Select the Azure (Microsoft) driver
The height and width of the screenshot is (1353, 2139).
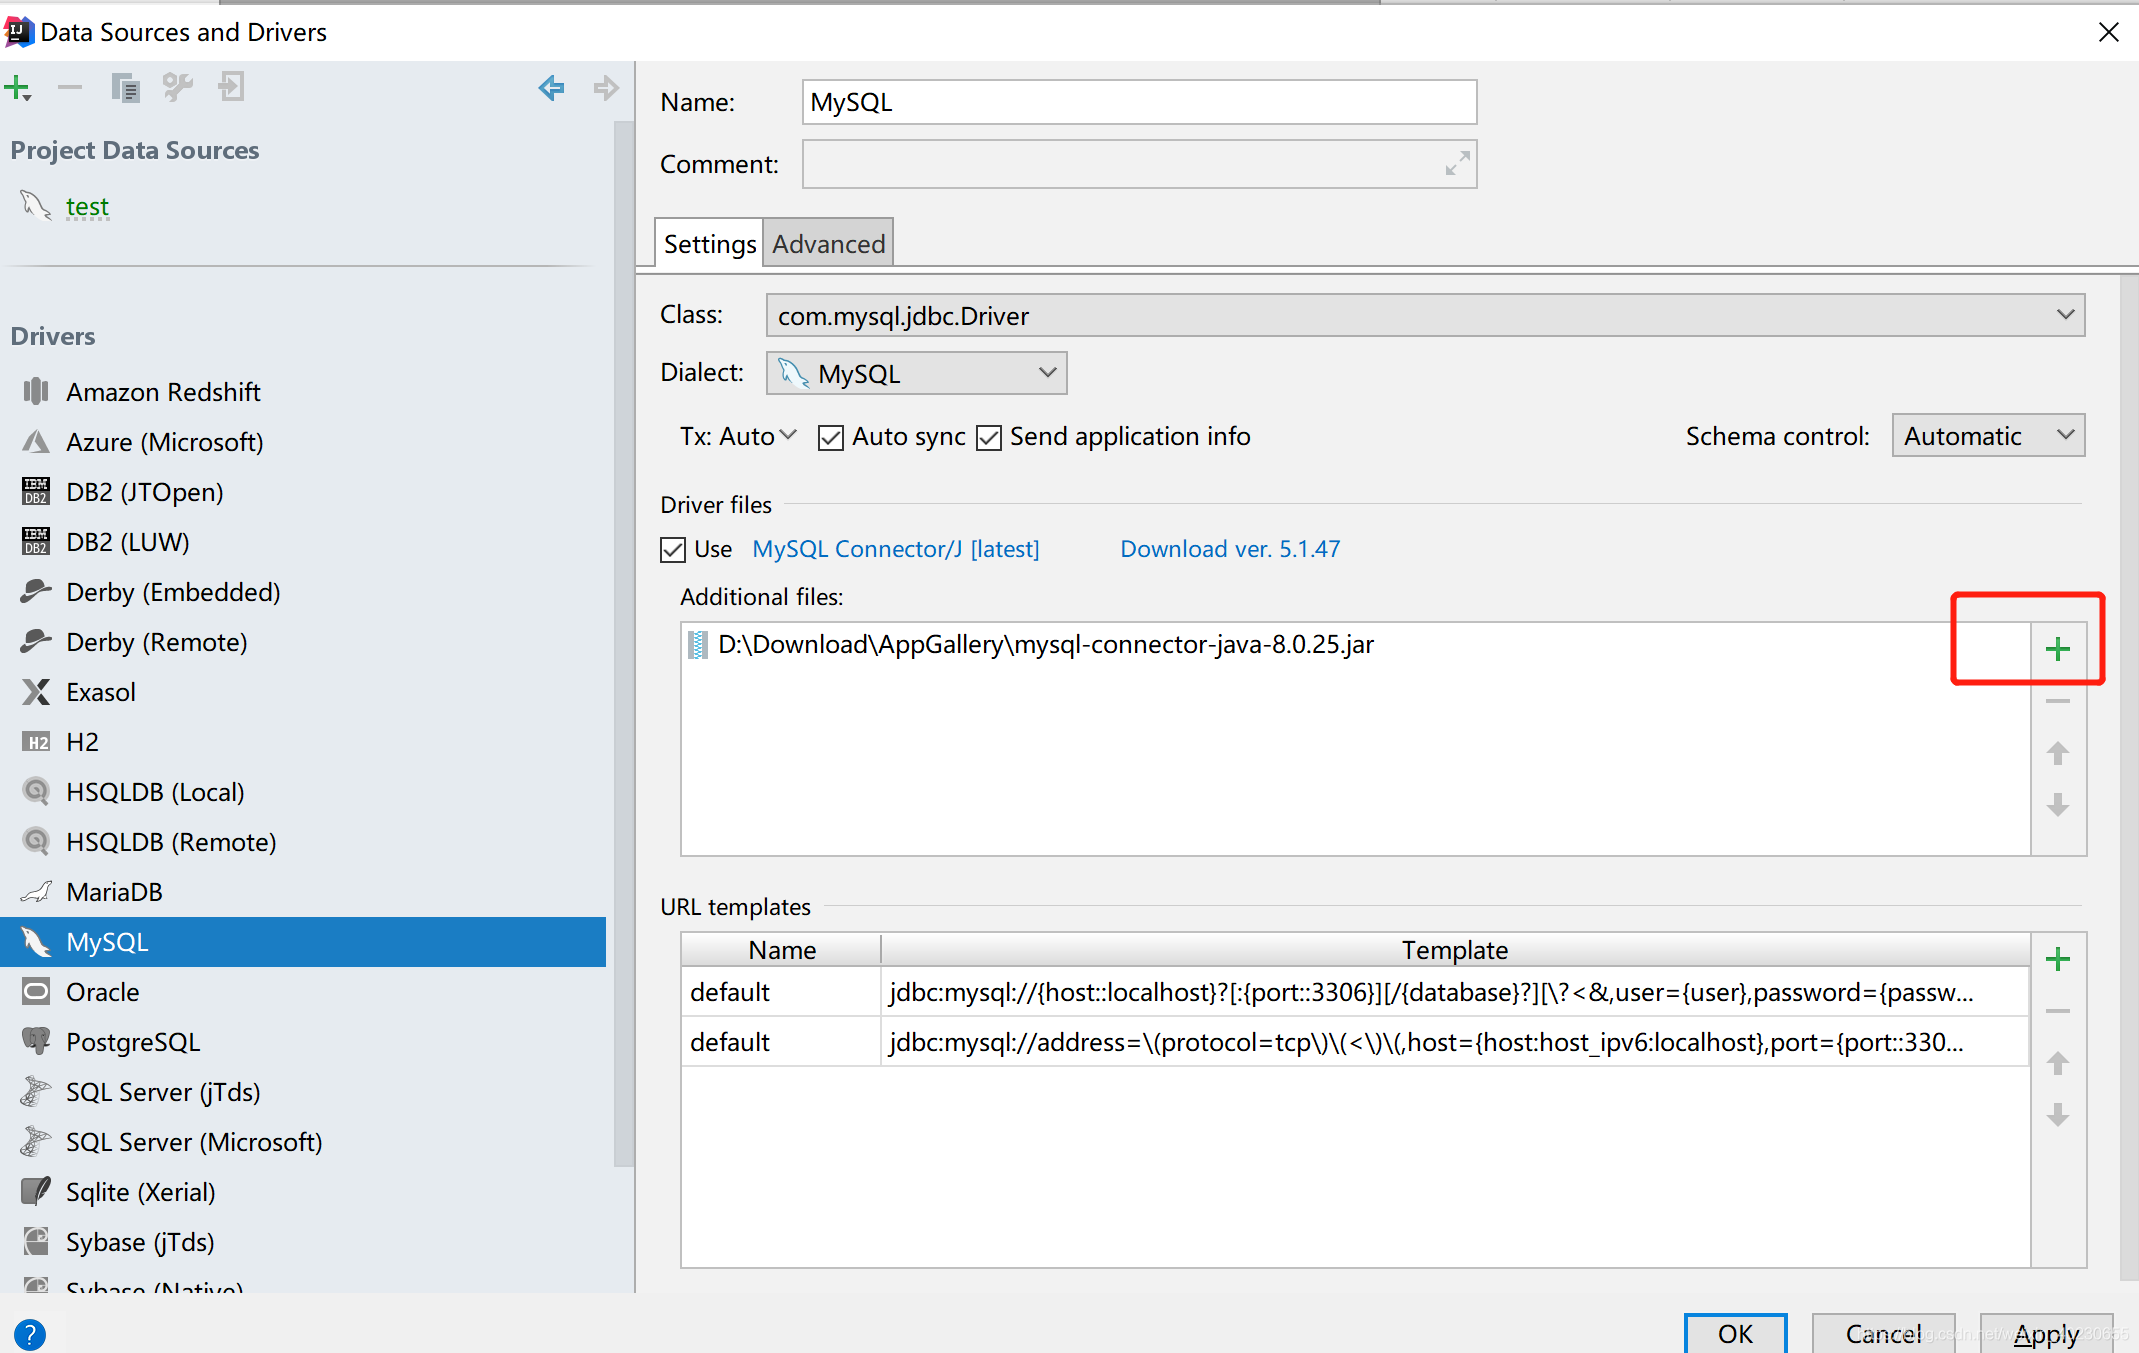pos(303,442)
